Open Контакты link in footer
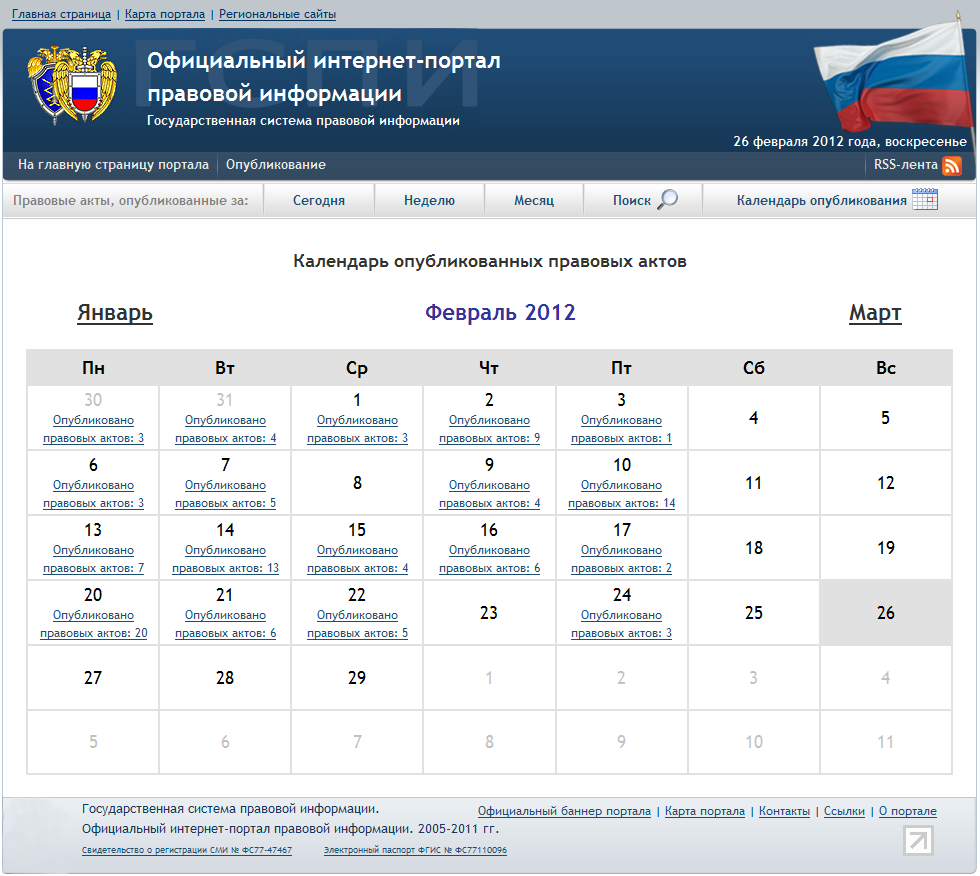 pos(784,812)
